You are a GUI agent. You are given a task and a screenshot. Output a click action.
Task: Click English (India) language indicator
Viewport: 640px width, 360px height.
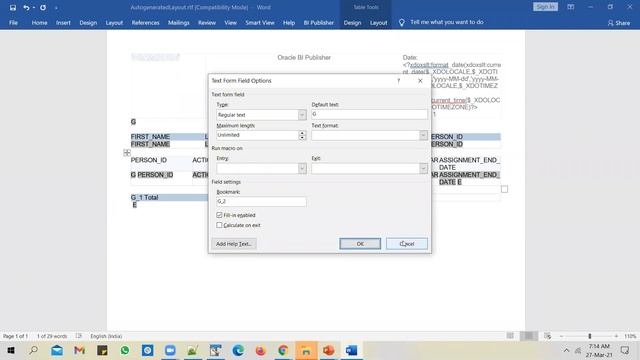coord(106,336)
